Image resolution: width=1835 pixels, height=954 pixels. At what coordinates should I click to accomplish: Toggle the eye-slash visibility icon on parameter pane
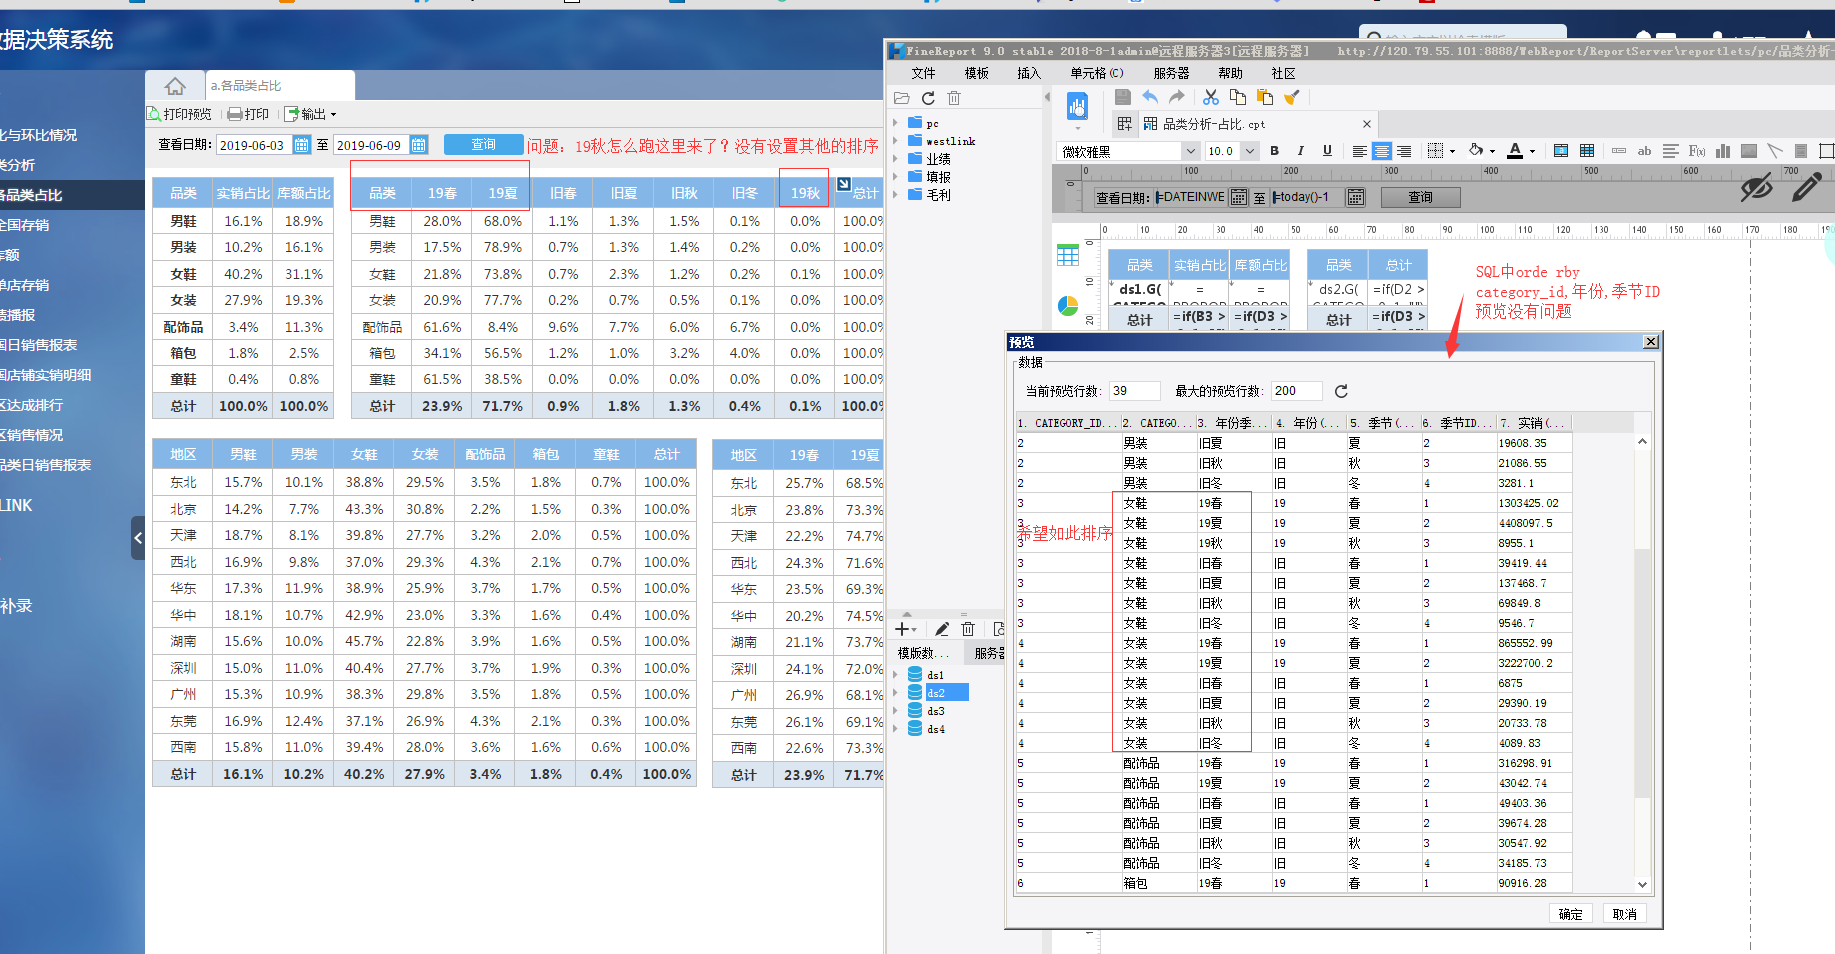pos(1756,187)
